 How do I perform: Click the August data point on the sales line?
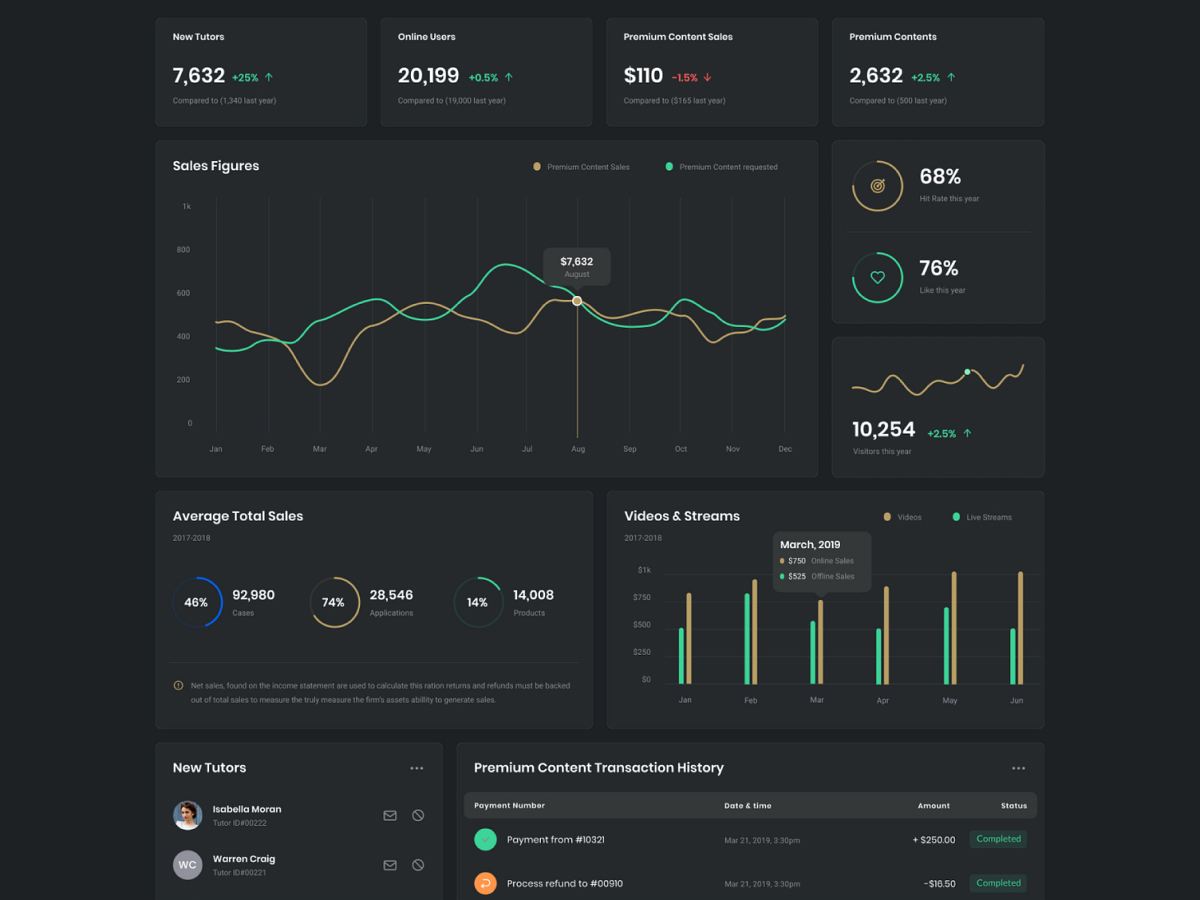coord(577,300)
